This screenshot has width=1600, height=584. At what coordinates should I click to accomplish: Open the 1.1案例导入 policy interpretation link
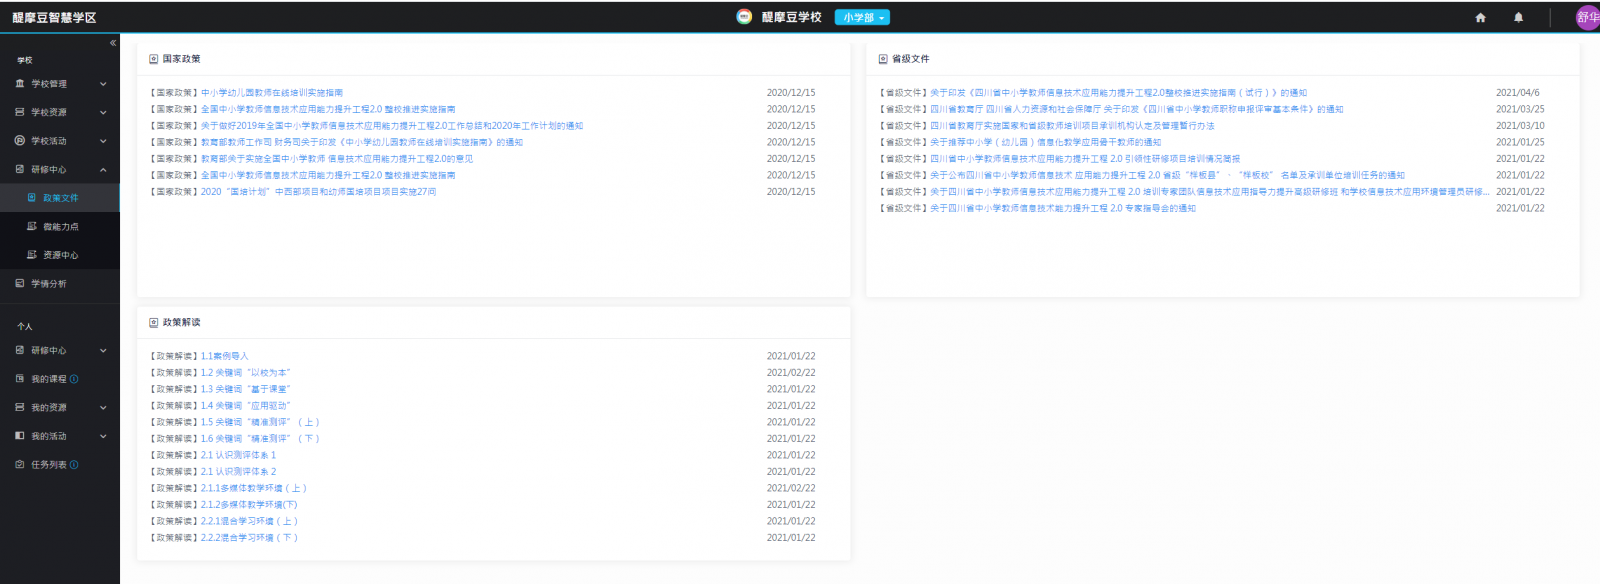pyautogui.click(x=224, y=356)
